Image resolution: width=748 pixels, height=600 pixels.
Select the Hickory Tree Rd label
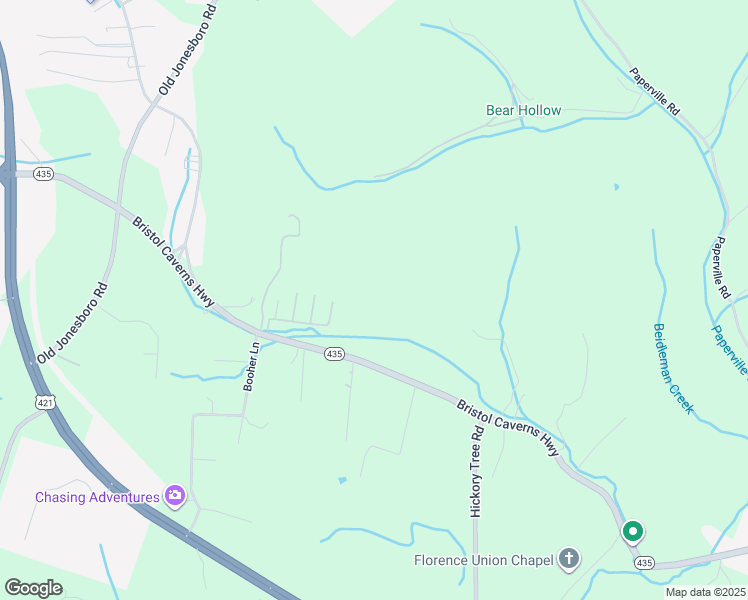477,472
